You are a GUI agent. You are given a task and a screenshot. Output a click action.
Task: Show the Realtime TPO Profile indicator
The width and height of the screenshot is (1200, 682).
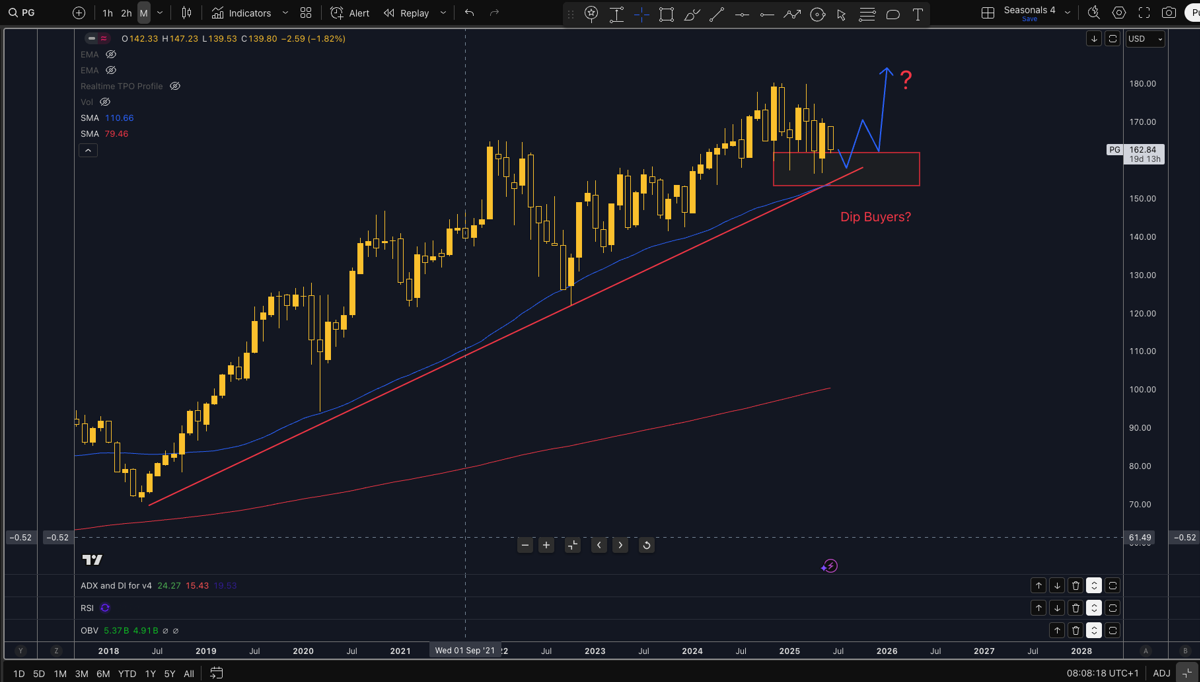click(x=174, y=86)
